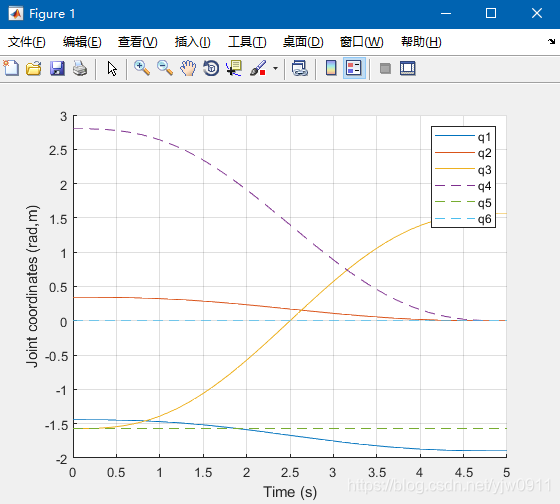Insert a colorbar
Viewport: 560px width, 504px height.
coord(331,68)
